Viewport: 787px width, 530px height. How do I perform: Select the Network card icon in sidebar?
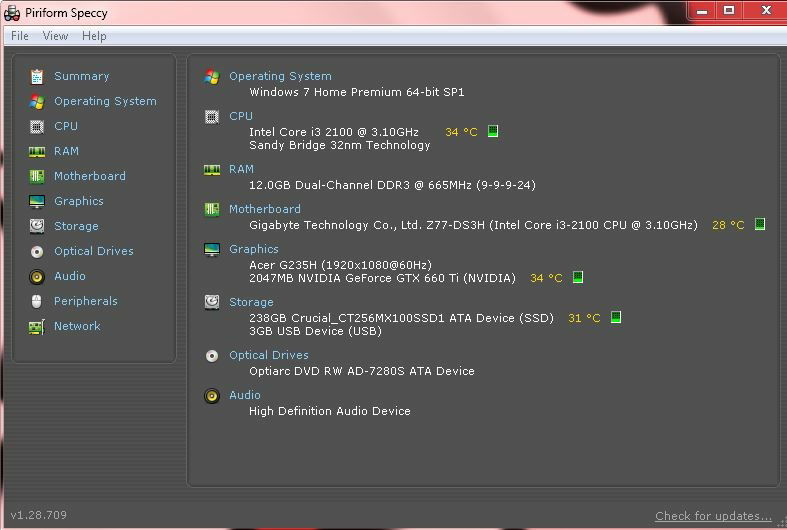pyautogui.click(x=37, y=326)
